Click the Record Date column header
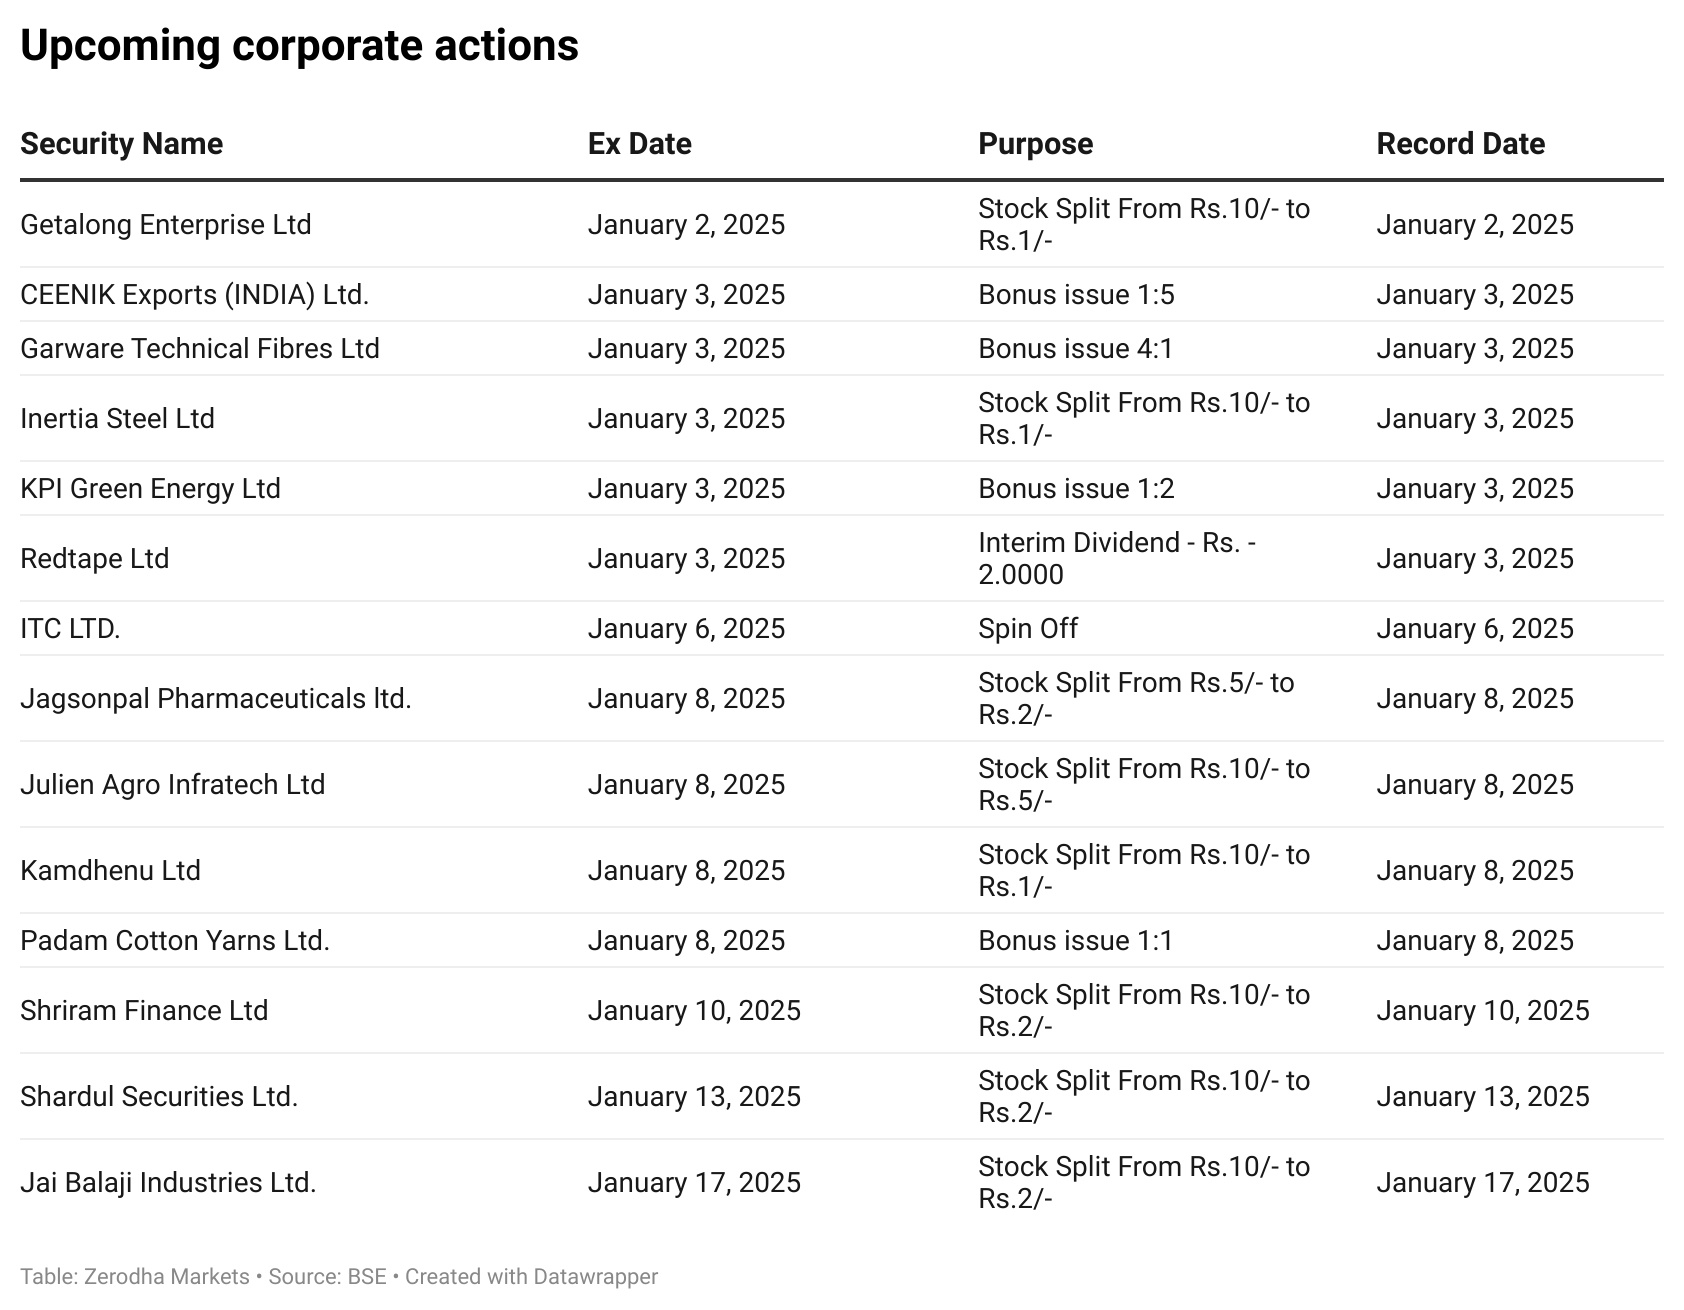This screenshot has height=1310, width=1684. (x=1460, y=144)
